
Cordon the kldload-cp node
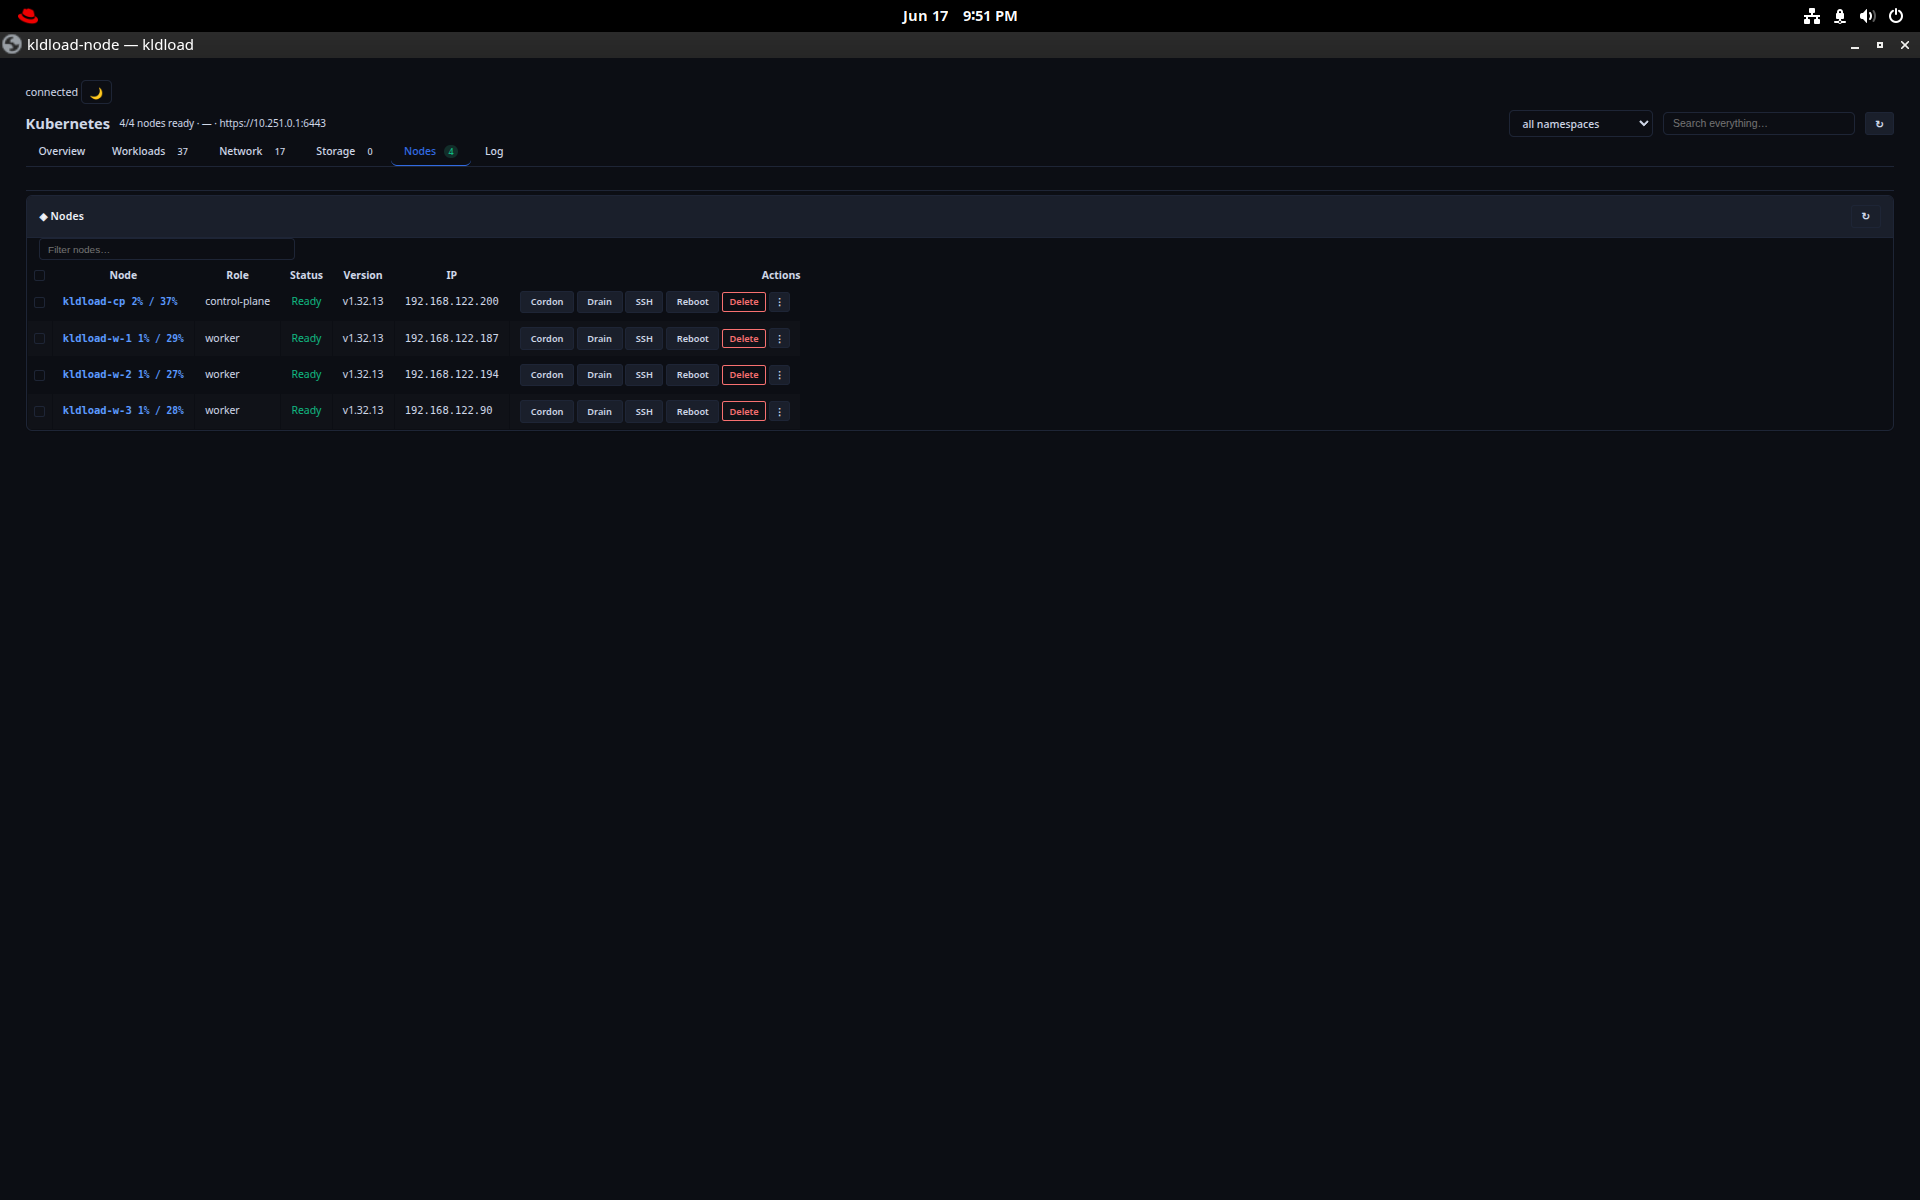tap(547, 302)
